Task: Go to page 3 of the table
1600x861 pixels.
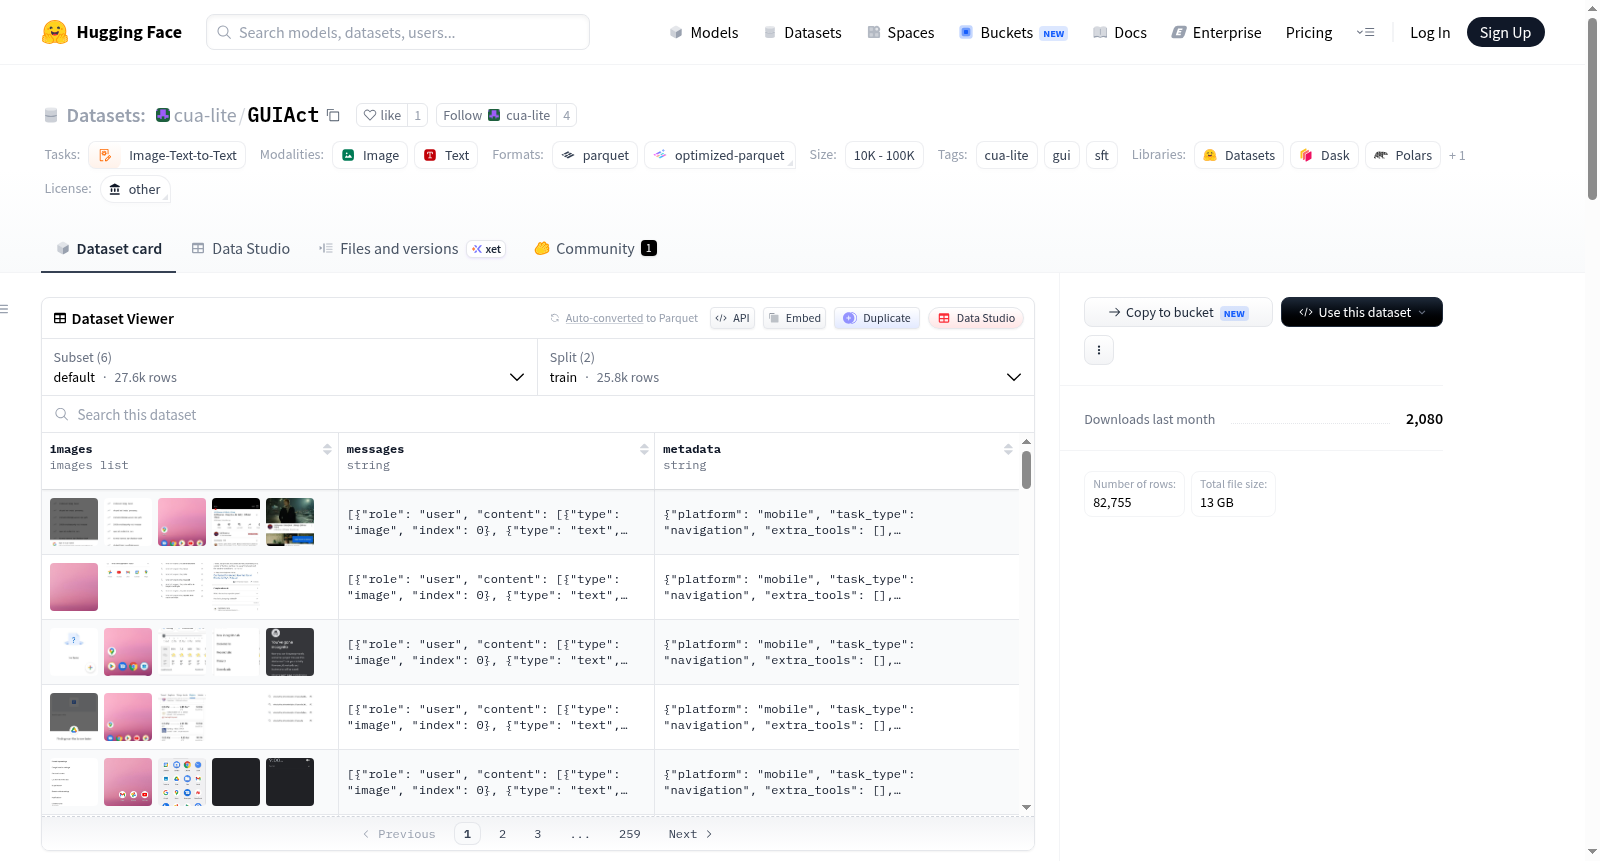Action: point(537,834)
